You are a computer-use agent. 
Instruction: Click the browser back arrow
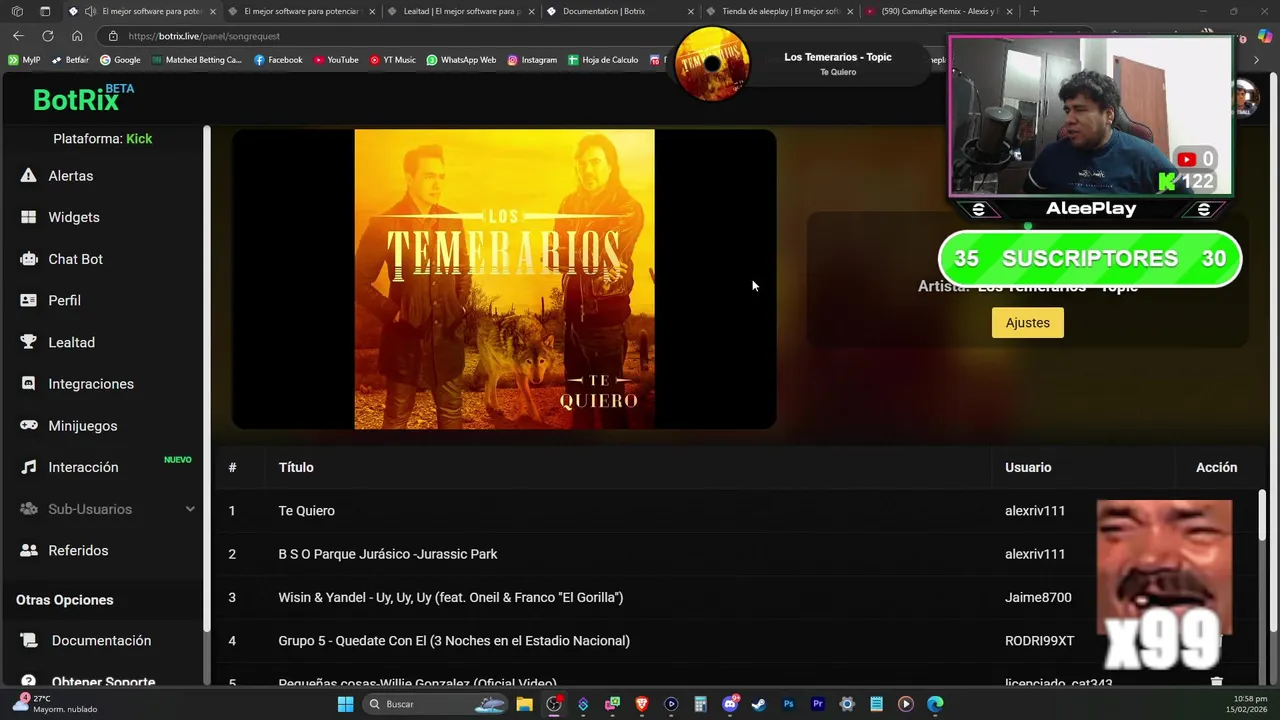pyautogui.click(x=18, y=36)
